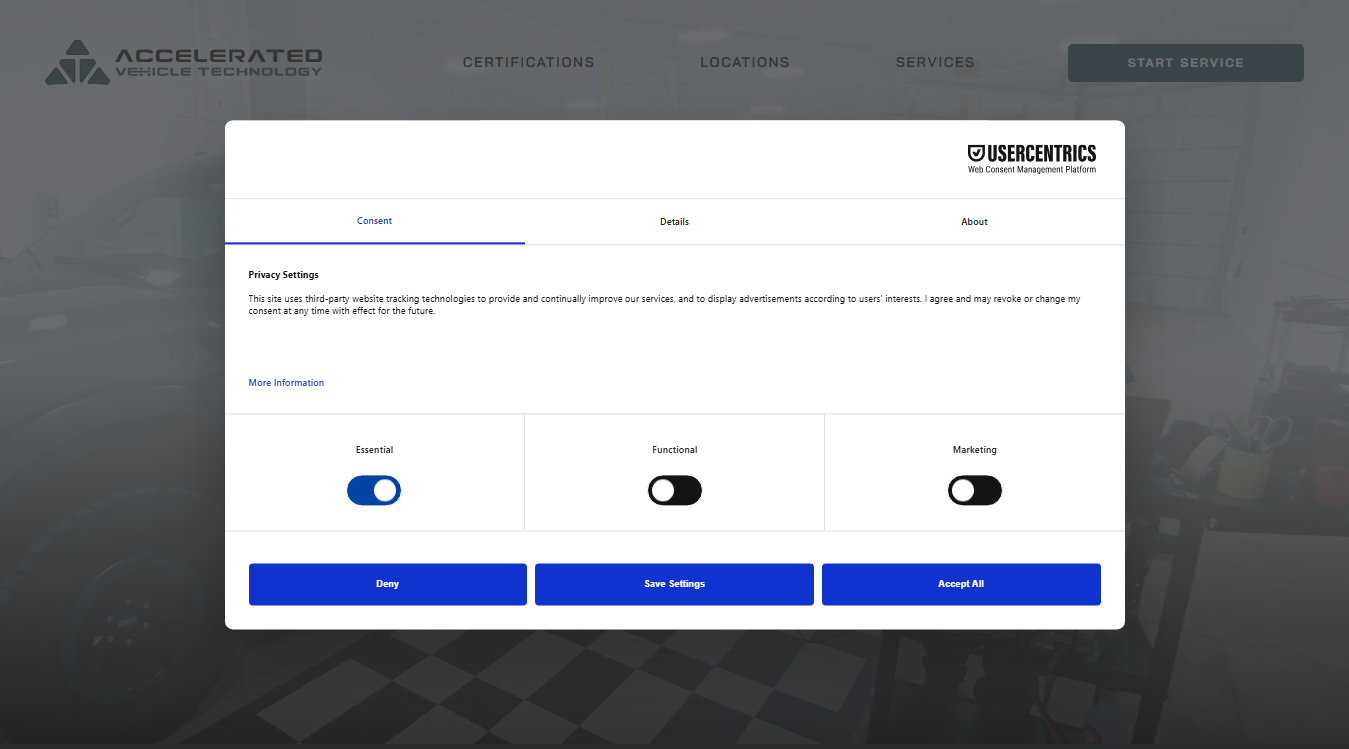Toggle the Essential consent switch
The image size is (1349, 749).
point(374,490)
